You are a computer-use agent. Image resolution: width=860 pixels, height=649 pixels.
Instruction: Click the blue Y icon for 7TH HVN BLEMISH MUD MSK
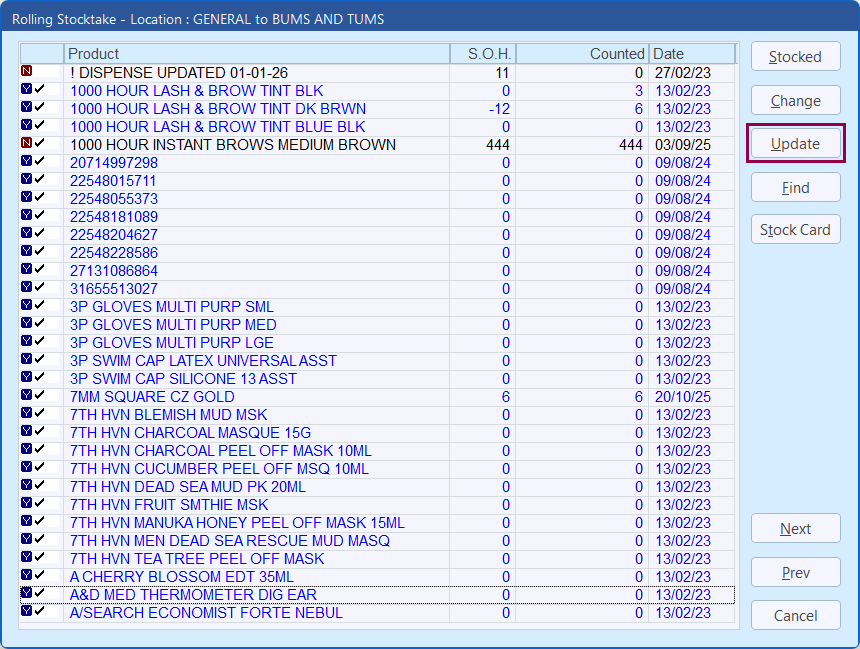coord(27,414)
